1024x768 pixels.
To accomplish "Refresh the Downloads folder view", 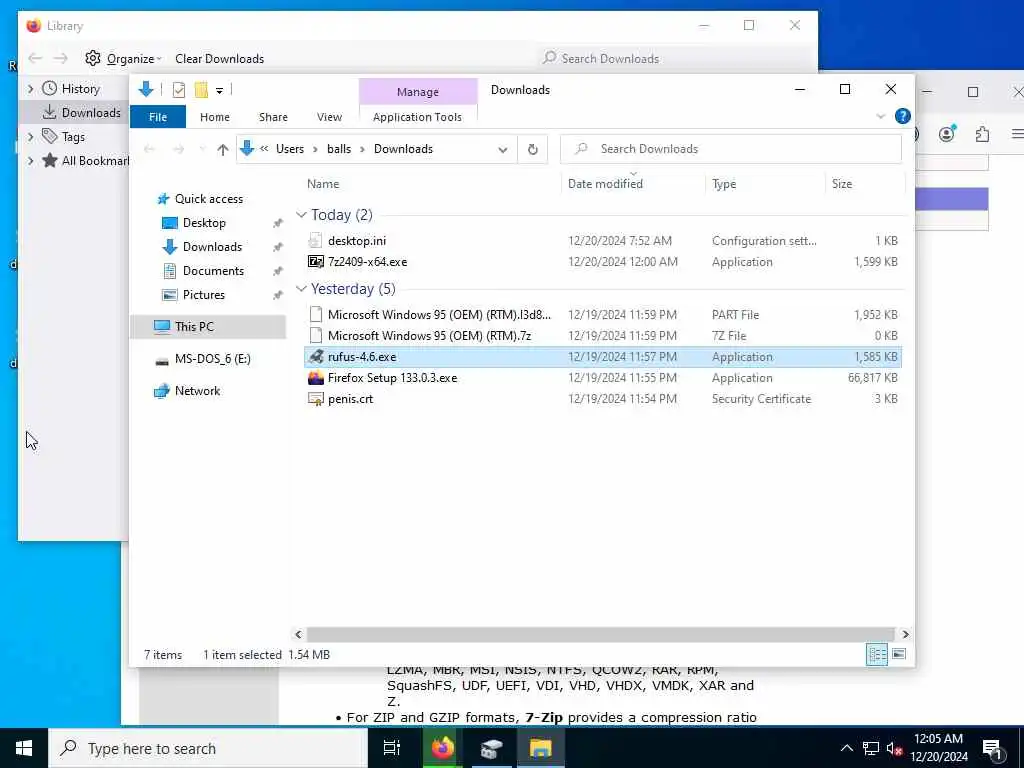I will coord(533,150).
